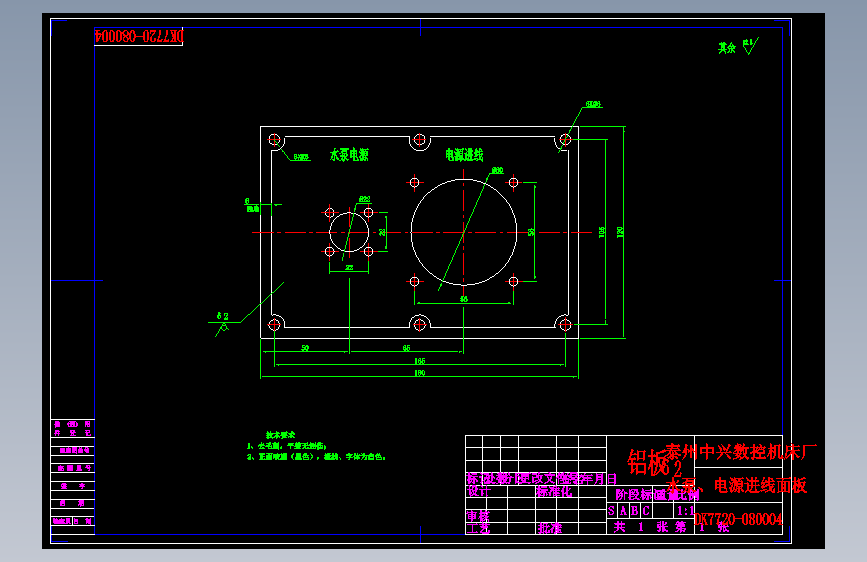Select the 50 horizontal dimension
This screenshot has width=867, height=562.
click(305, 348)
